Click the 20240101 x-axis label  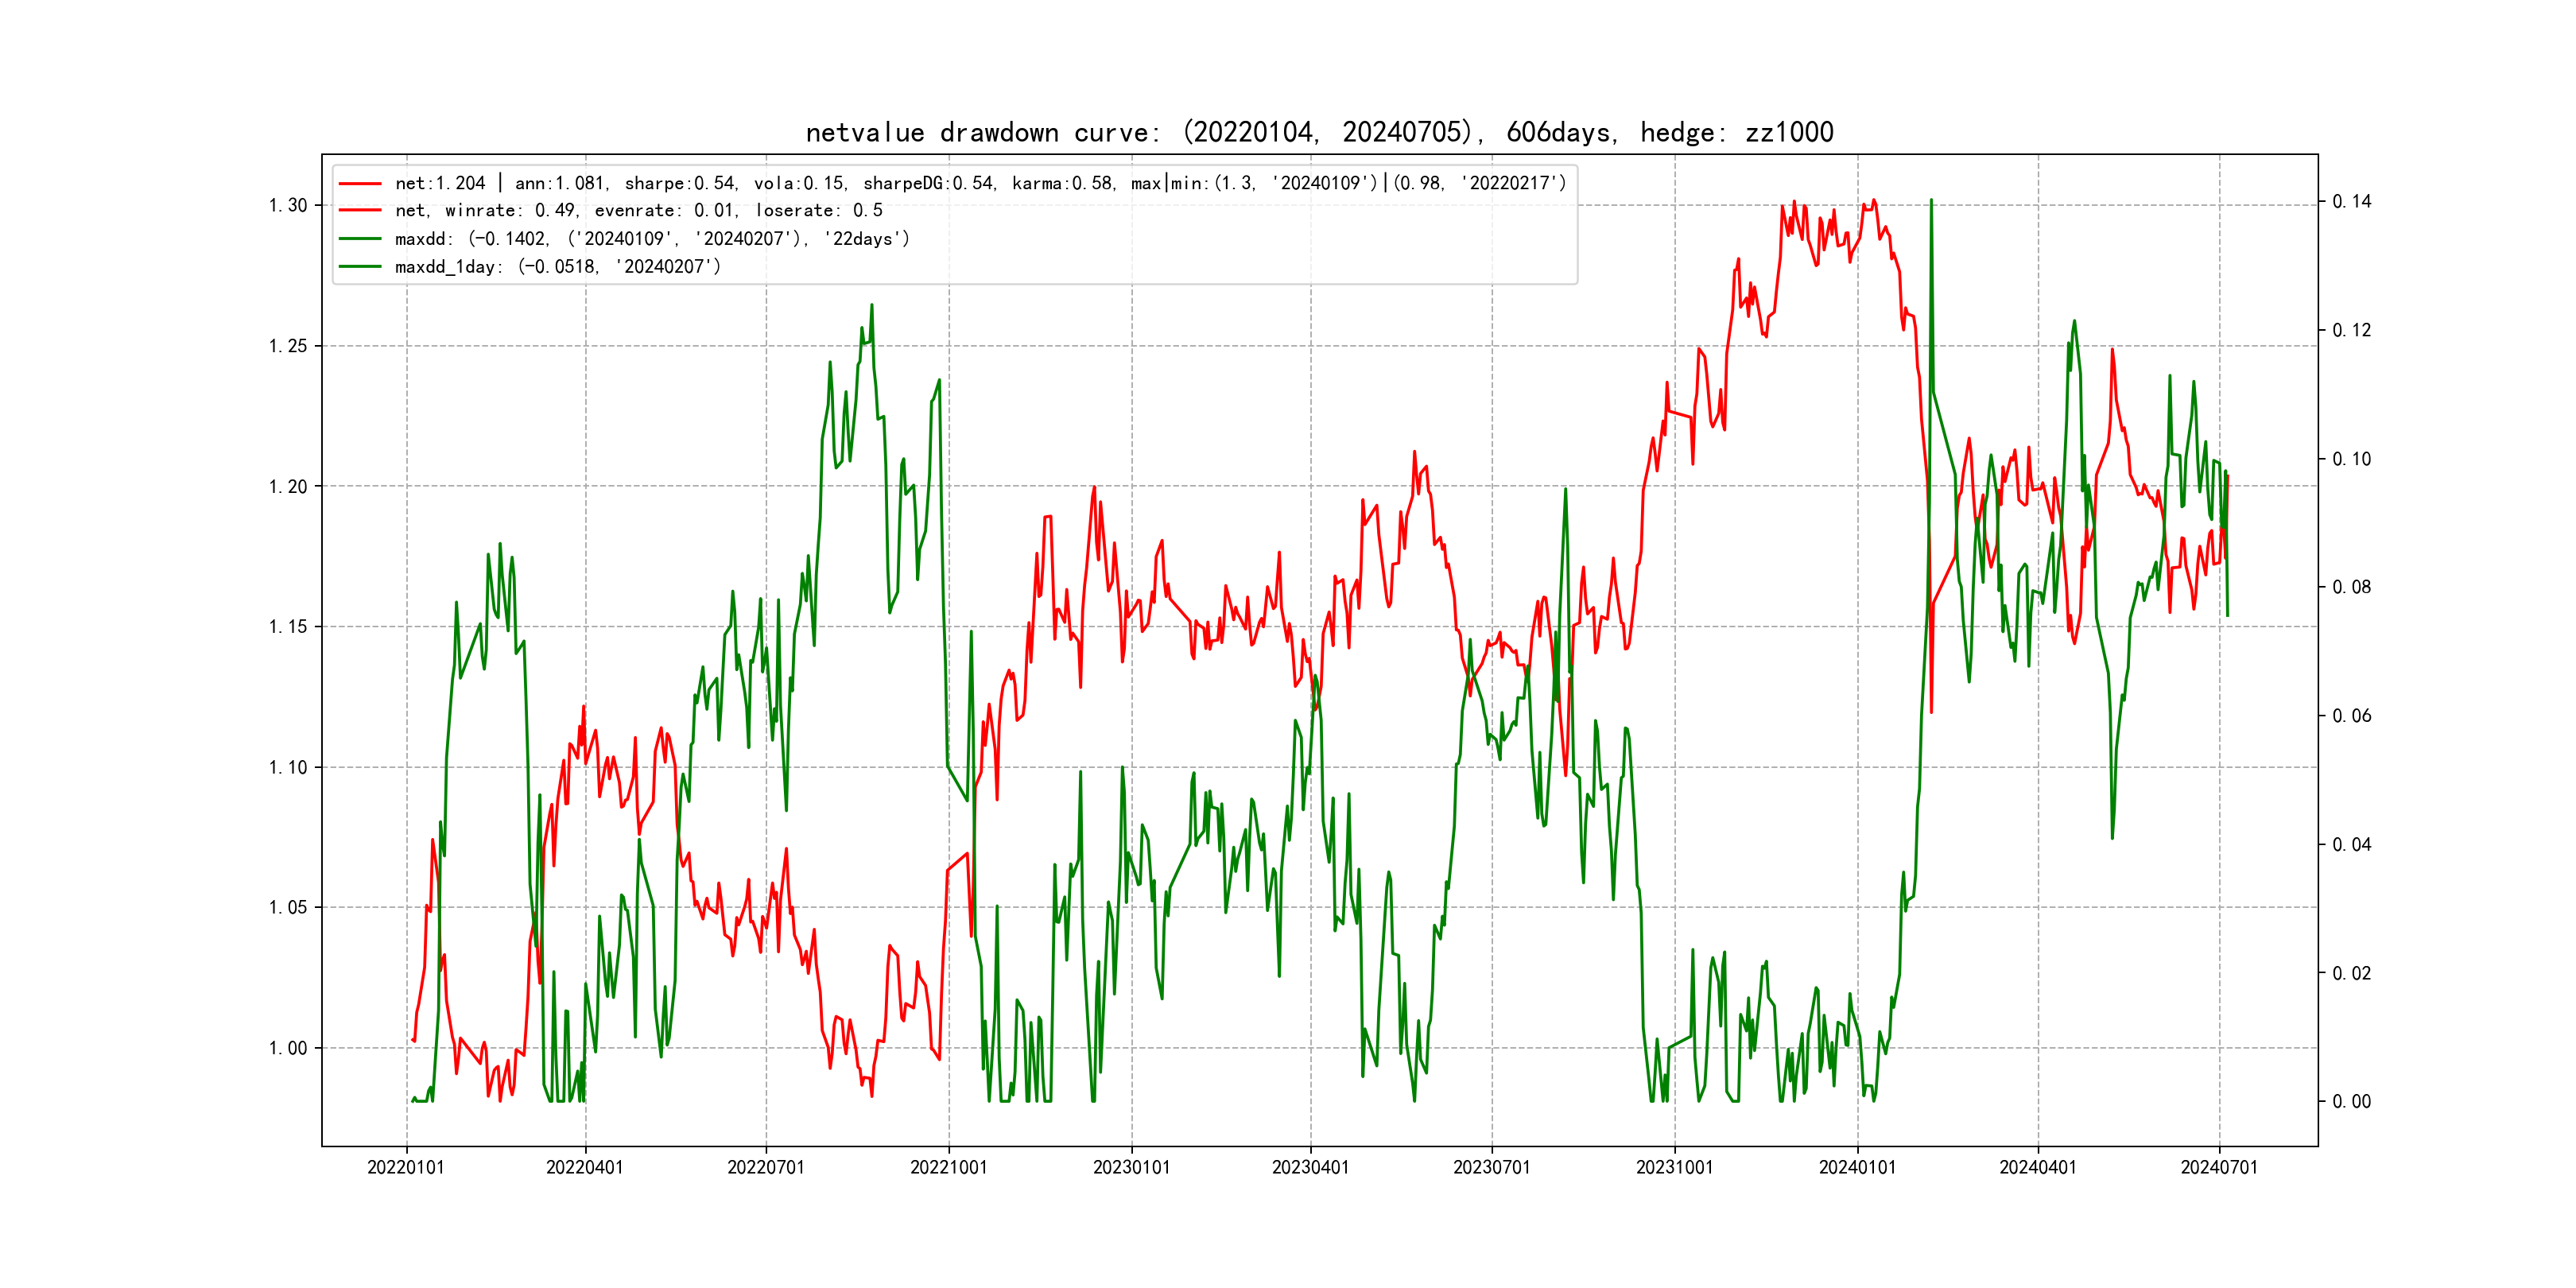tap(1857, 1168)
